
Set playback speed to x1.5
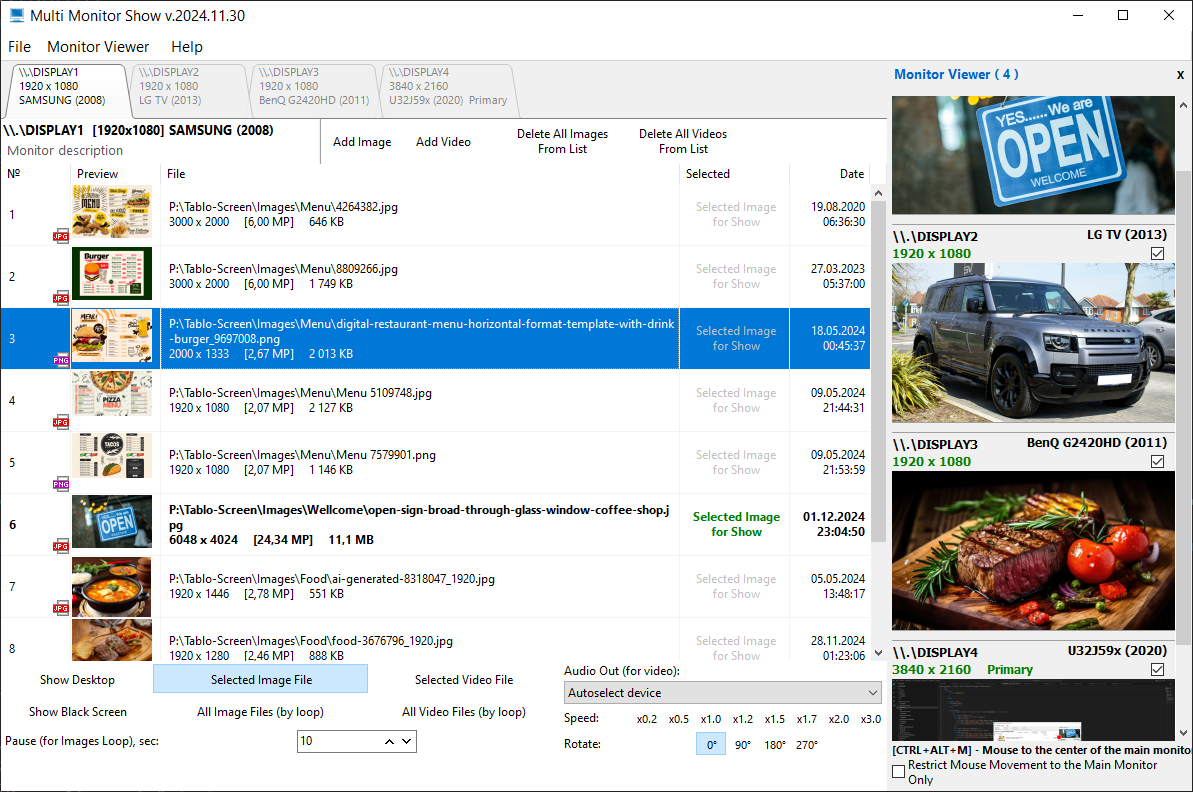[x=775, y=719]
